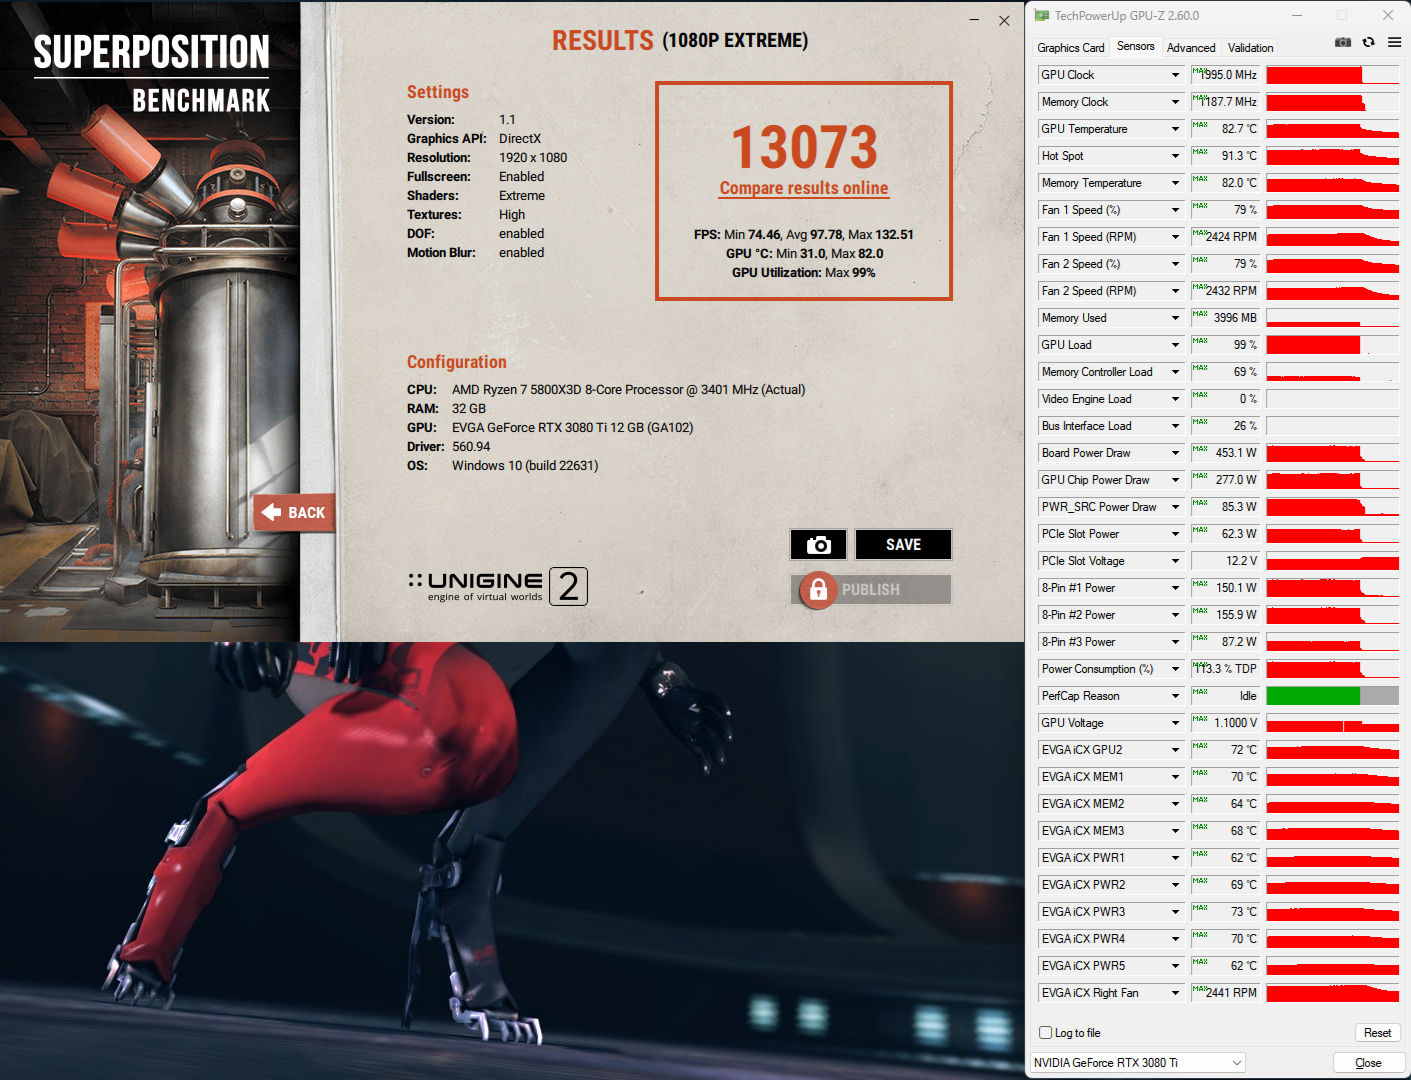This screenshot has height=1080, width=1411.
Task: Toggle the Log to file checkbox
Action: (1045, 1033)
